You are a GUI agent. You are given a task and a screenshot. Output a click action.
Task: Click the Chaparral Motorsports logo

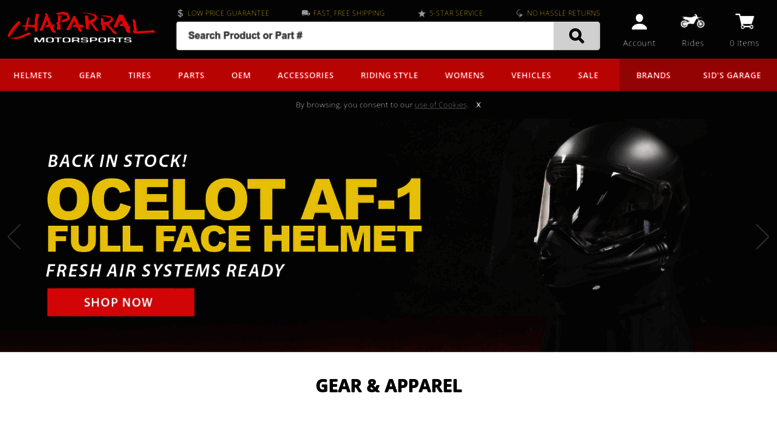(81, 29)
